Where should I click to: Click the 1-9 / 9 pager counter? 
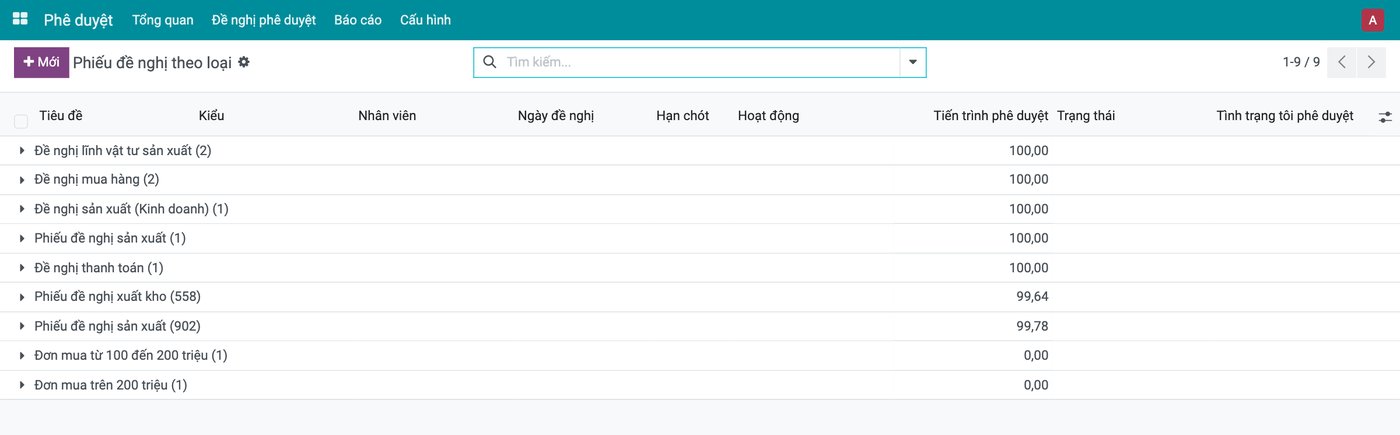click(1301, 62)
